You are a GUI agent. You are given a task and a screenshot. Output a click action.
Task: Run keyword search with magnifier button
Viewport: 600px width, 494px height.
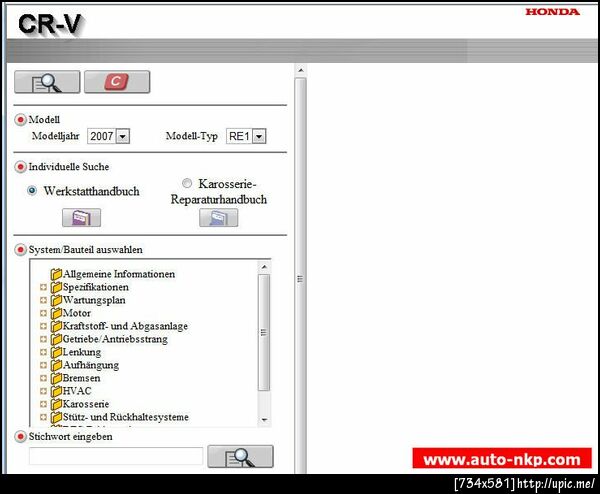pyautogui.click(x=240, y=457)
